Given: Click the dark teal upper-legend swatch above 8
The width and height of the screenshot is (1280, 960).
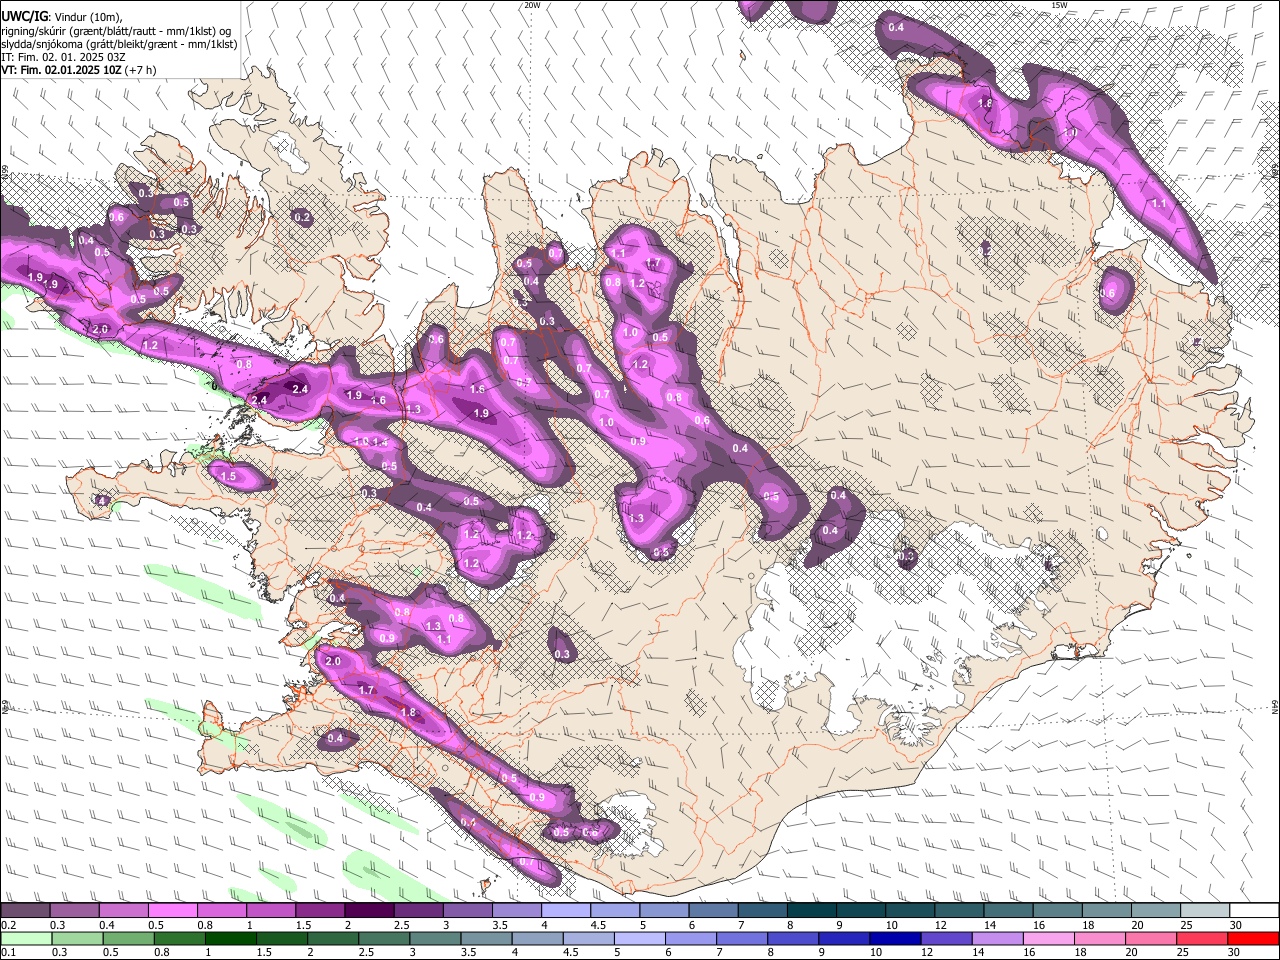Looking at the screenshot, I should tap(812, 911).
